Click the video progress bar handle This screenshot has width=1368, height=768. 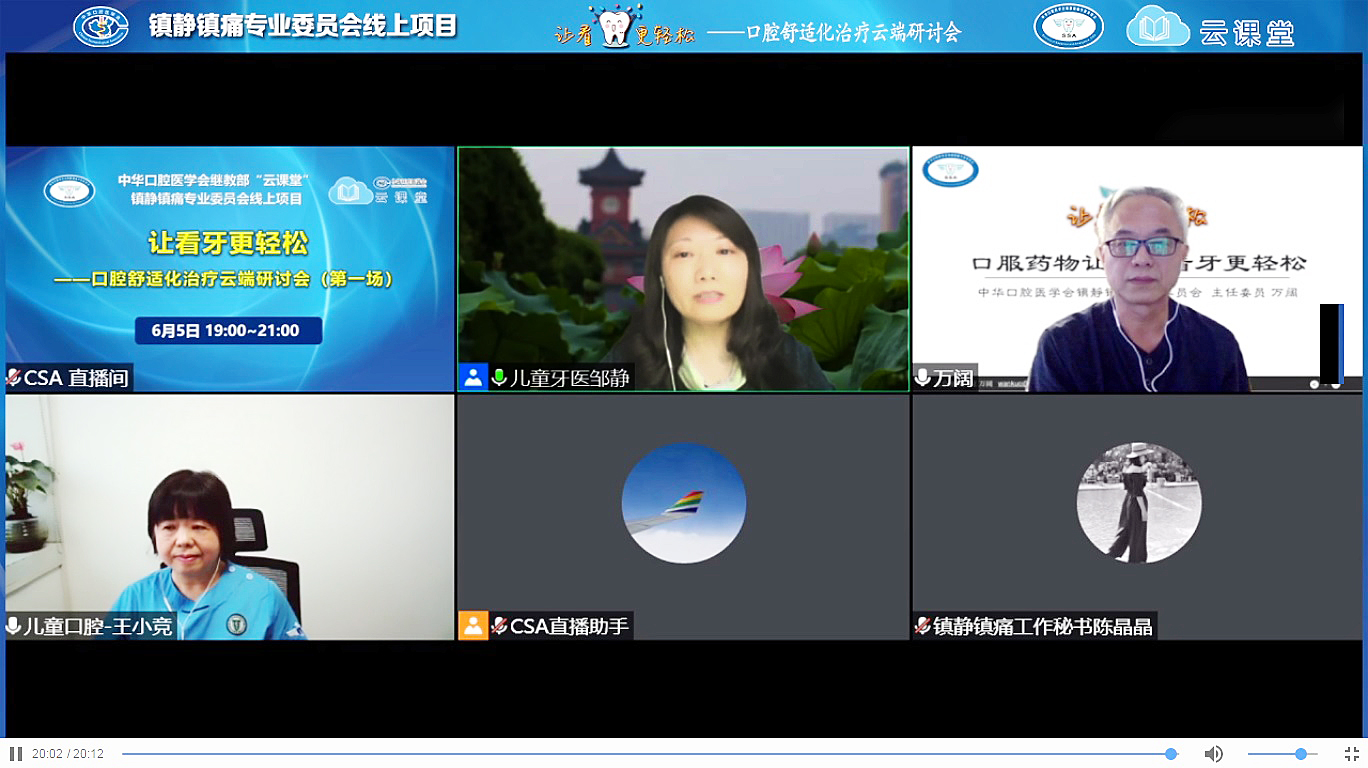[1170, 754]
